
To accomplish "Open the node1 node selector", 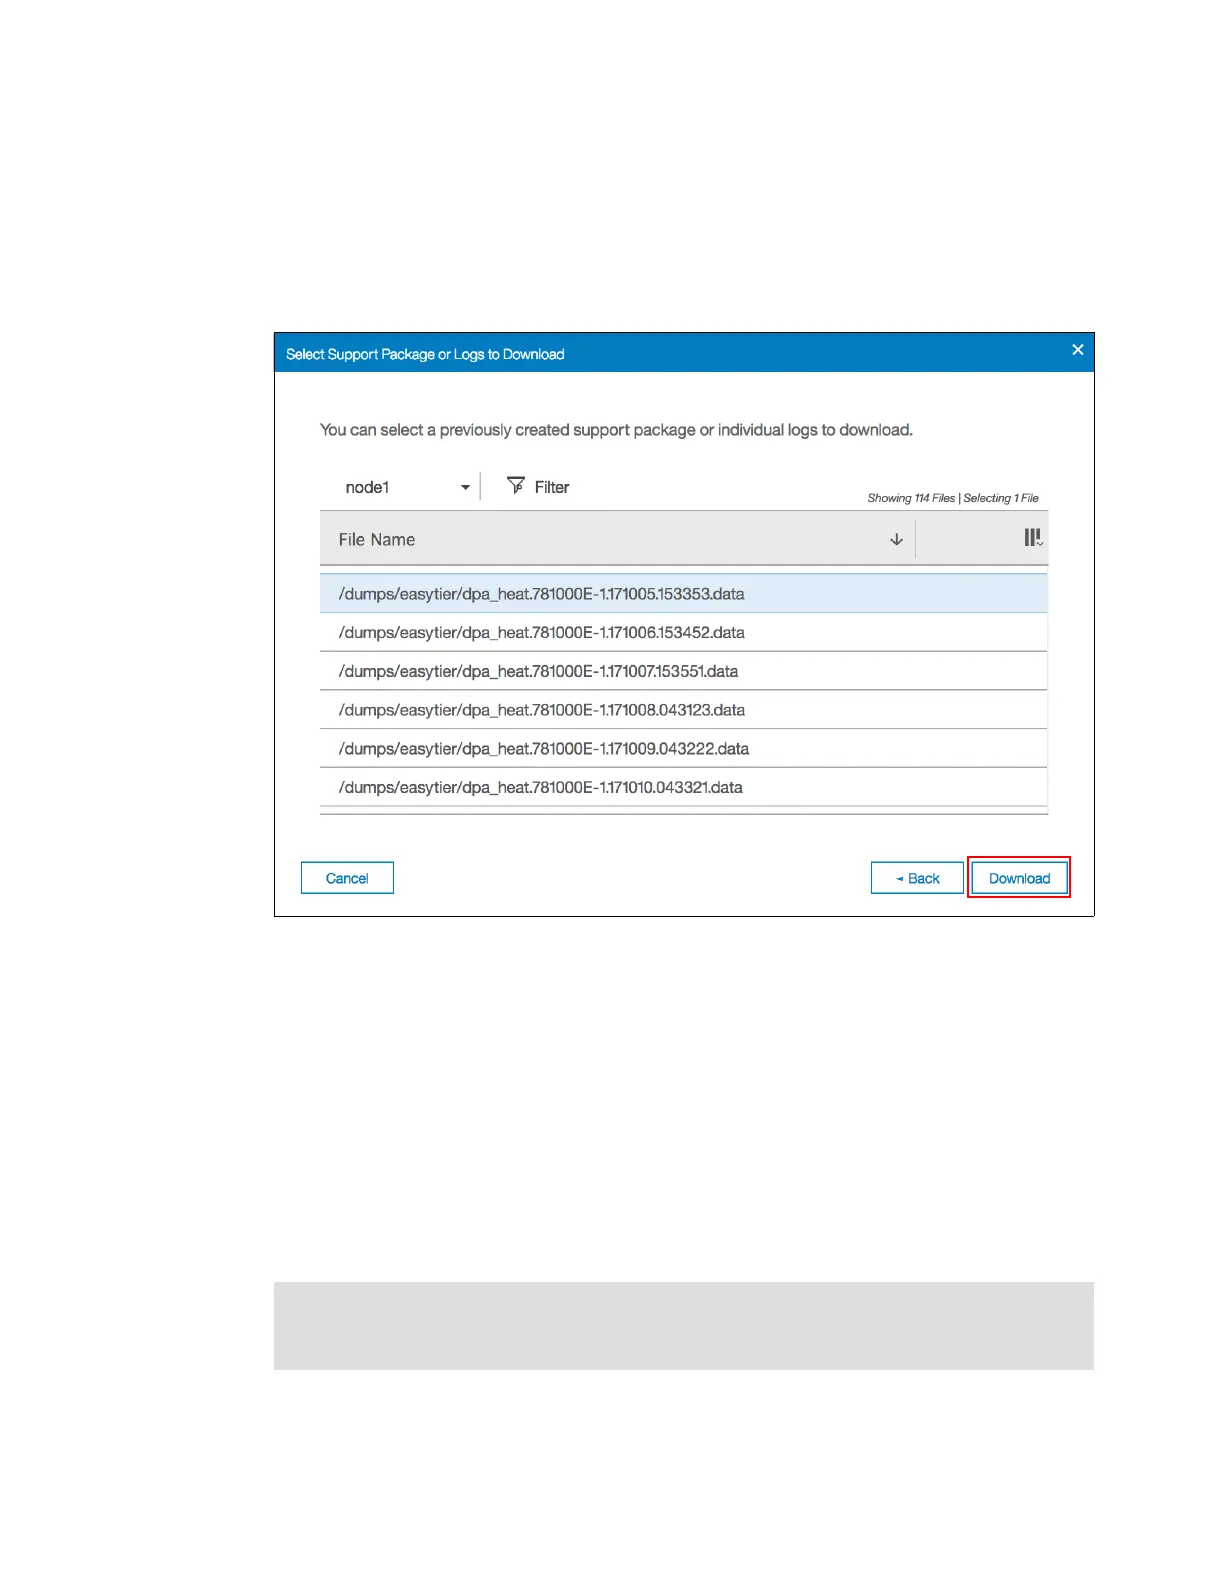I will click(406, 487).
